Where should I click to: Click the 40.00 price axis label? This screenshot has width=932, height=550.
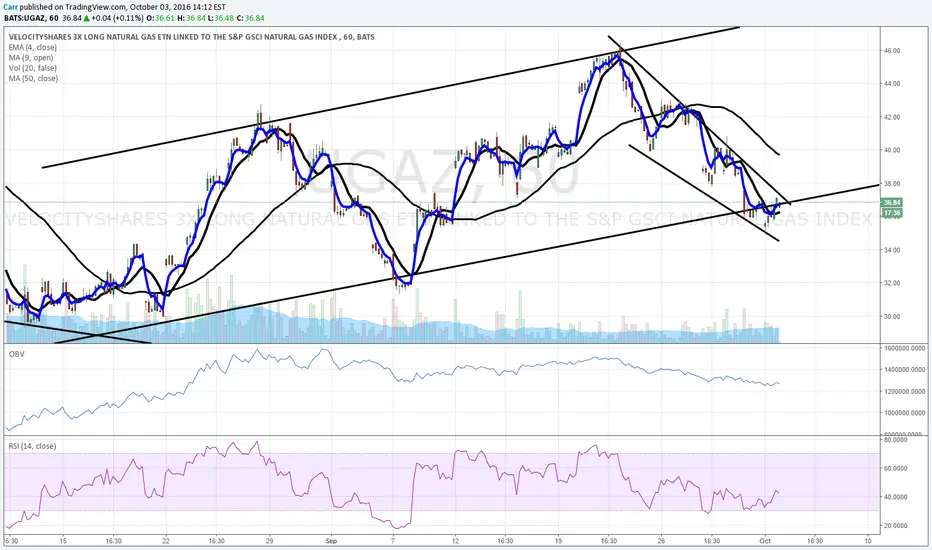pos(892,150)
